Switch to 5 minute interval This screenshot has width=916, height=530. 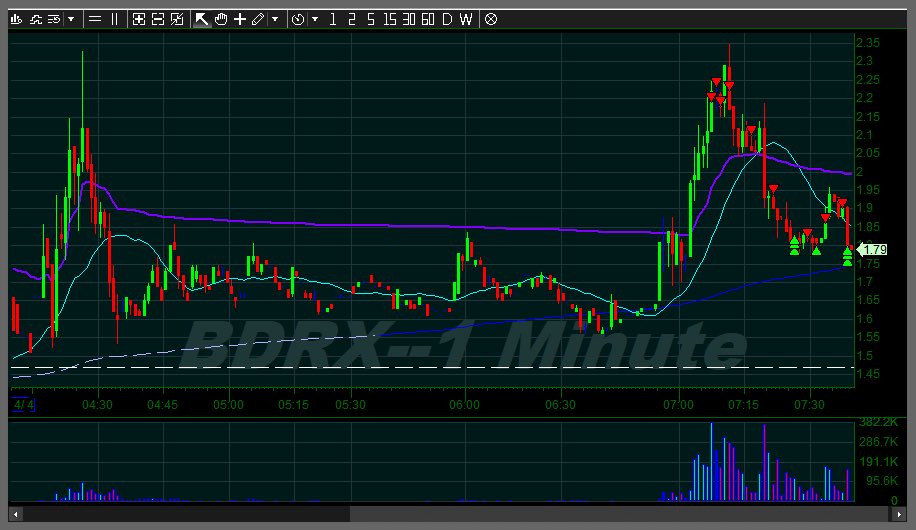coord(370,19)
